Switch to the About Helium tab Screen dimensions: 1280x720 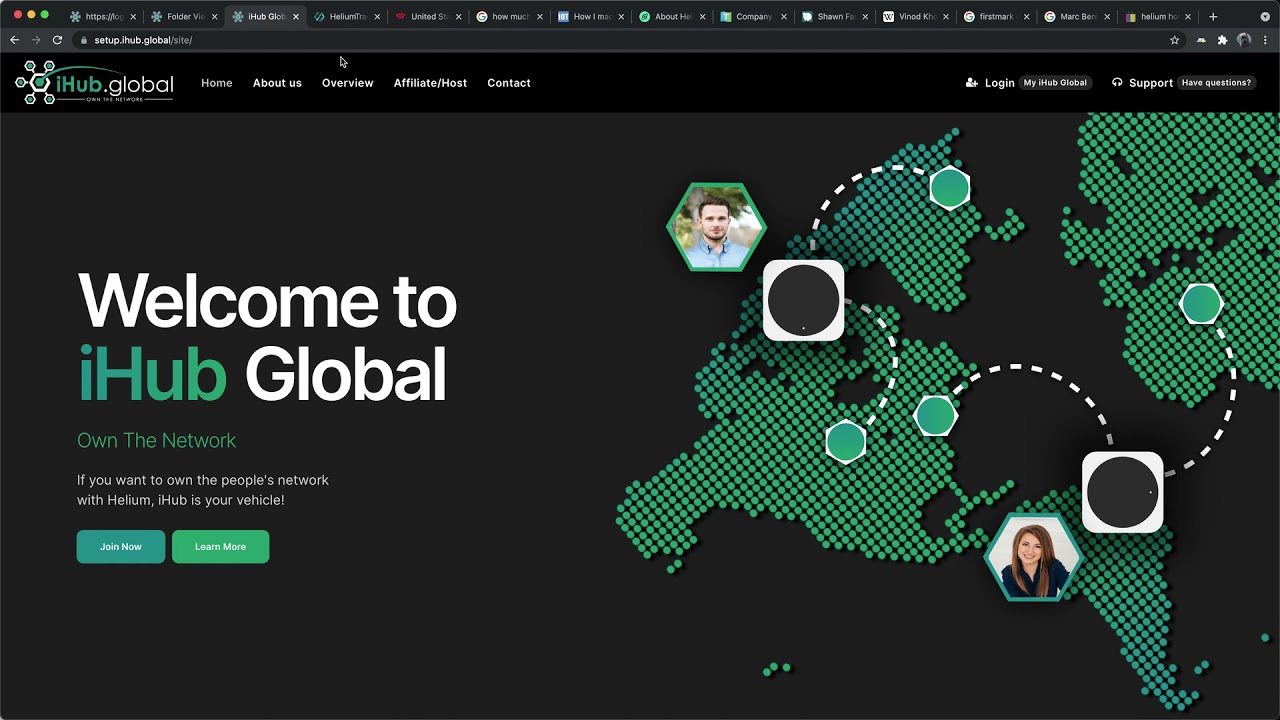tap(672, 17)
